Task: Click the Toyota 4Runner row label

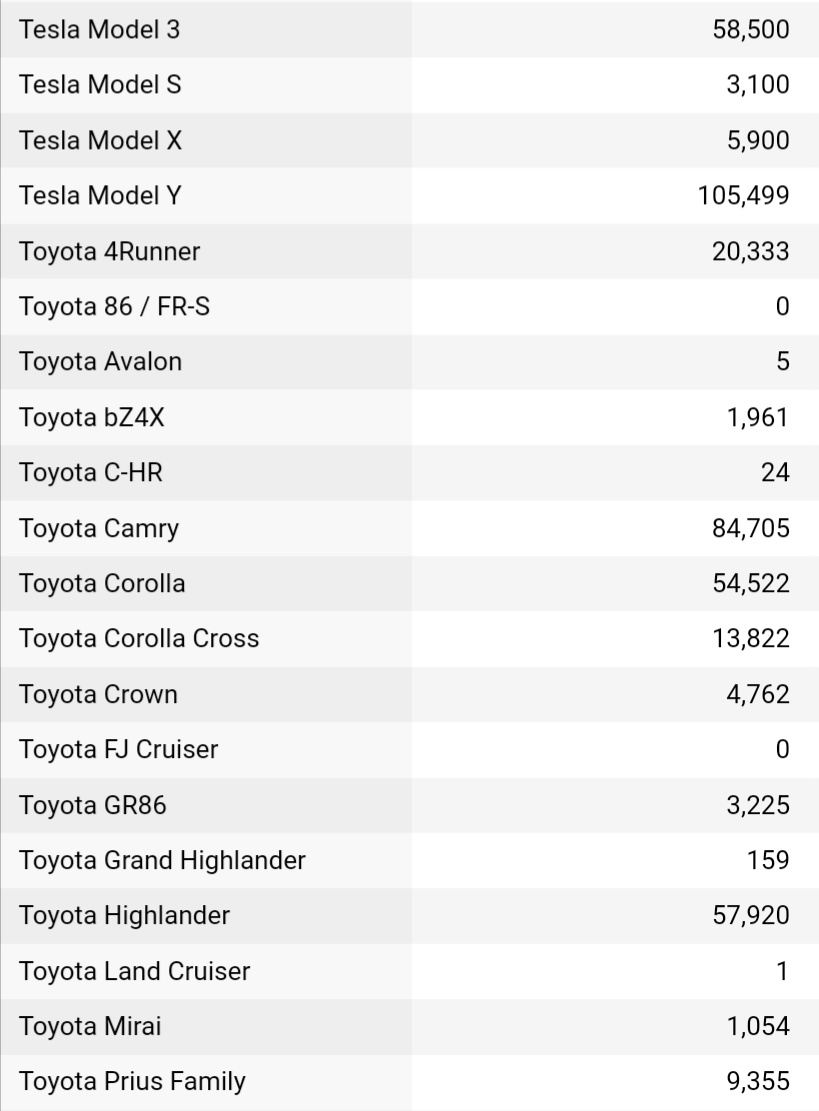Action: [109, 252]
